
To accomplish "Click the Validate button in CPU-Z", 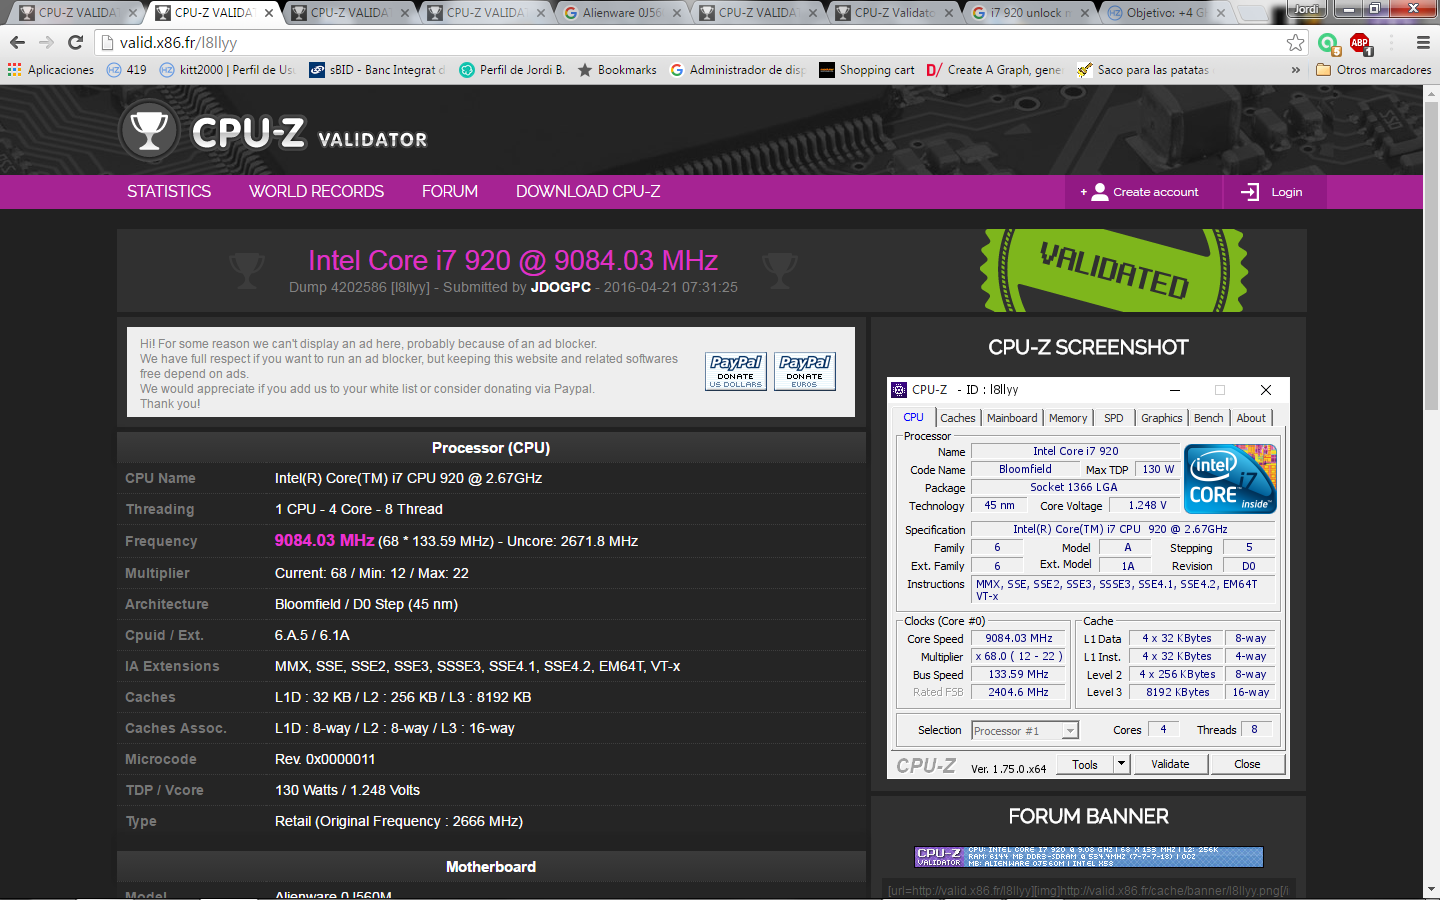I will click(x=1170, y=764).
